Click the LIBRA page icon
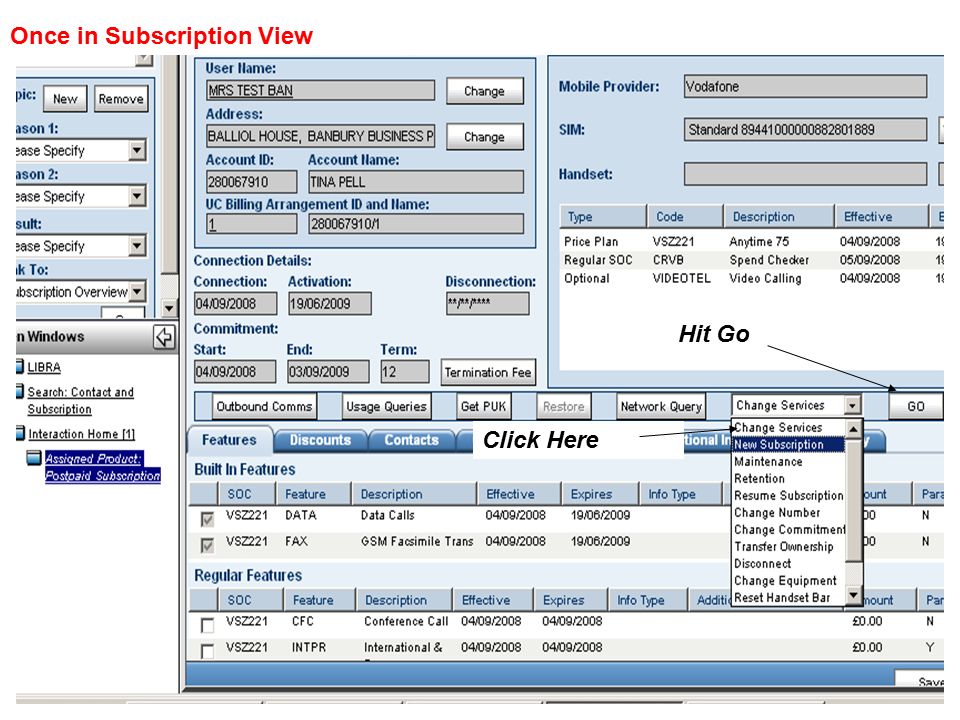The image size is (960, 720). [20, 367]
